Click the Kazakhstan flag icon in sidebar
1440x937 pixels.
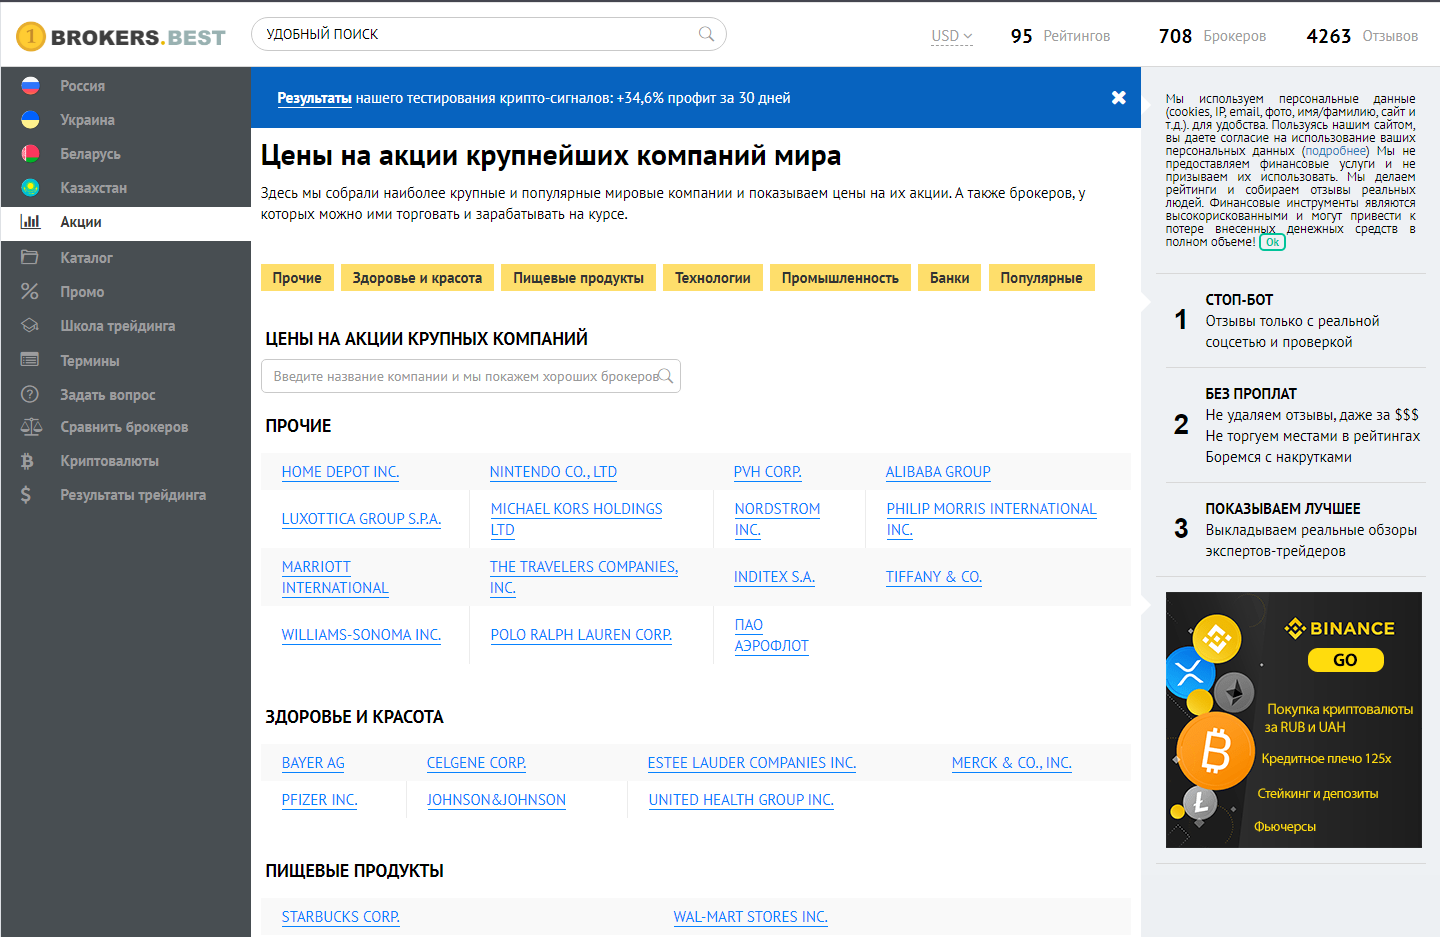pyautogui.click(x=30, y=188)
